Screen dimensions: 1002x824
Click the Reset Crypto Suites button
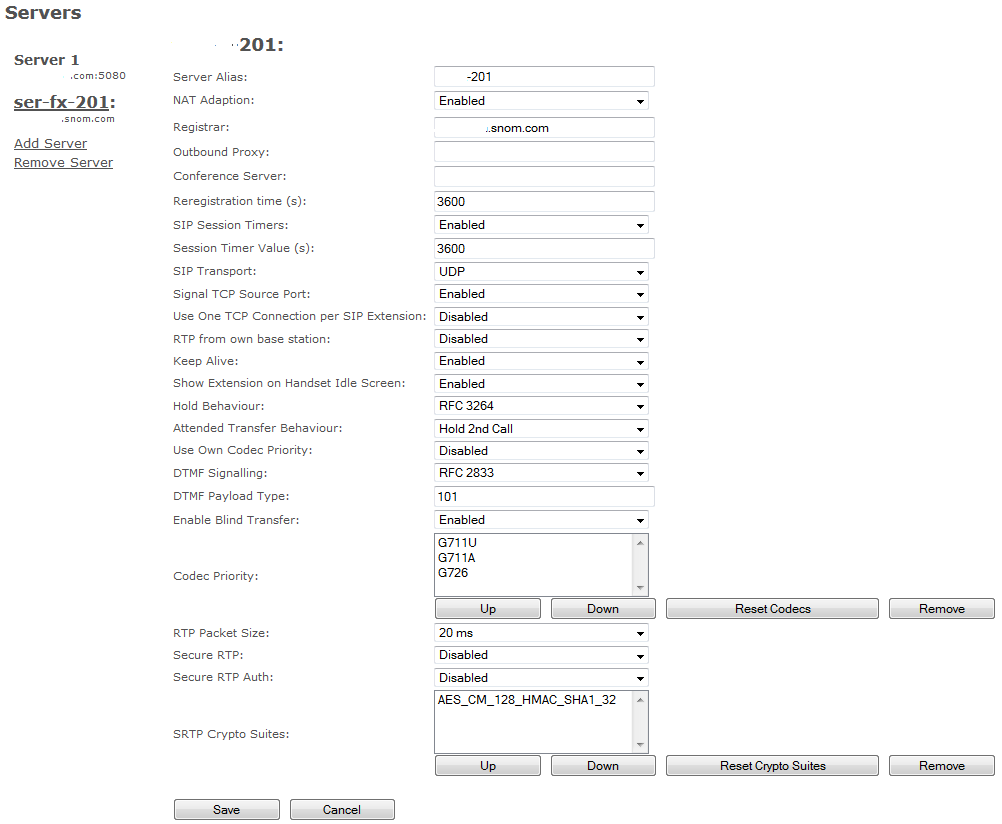point(772,766)
